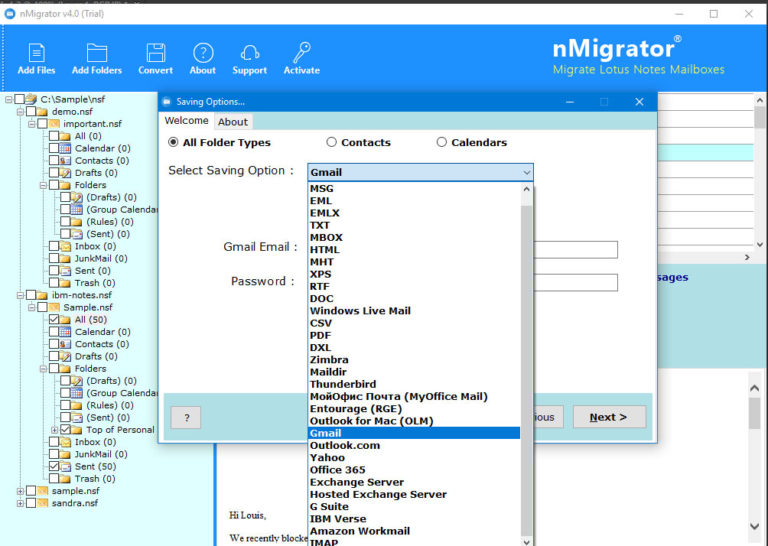Screen dimensions: 768x546
Task: Click the Calendar icon under Sample.nsf
Action: tap(65, 332)
